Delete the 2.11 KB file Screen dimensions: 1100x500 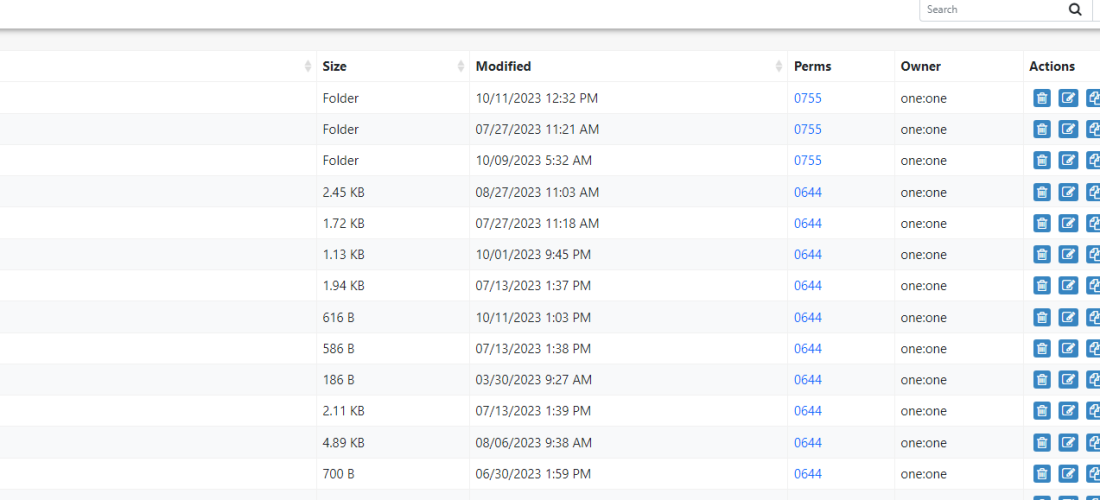pyautogui.click(x=1042, y=410)
